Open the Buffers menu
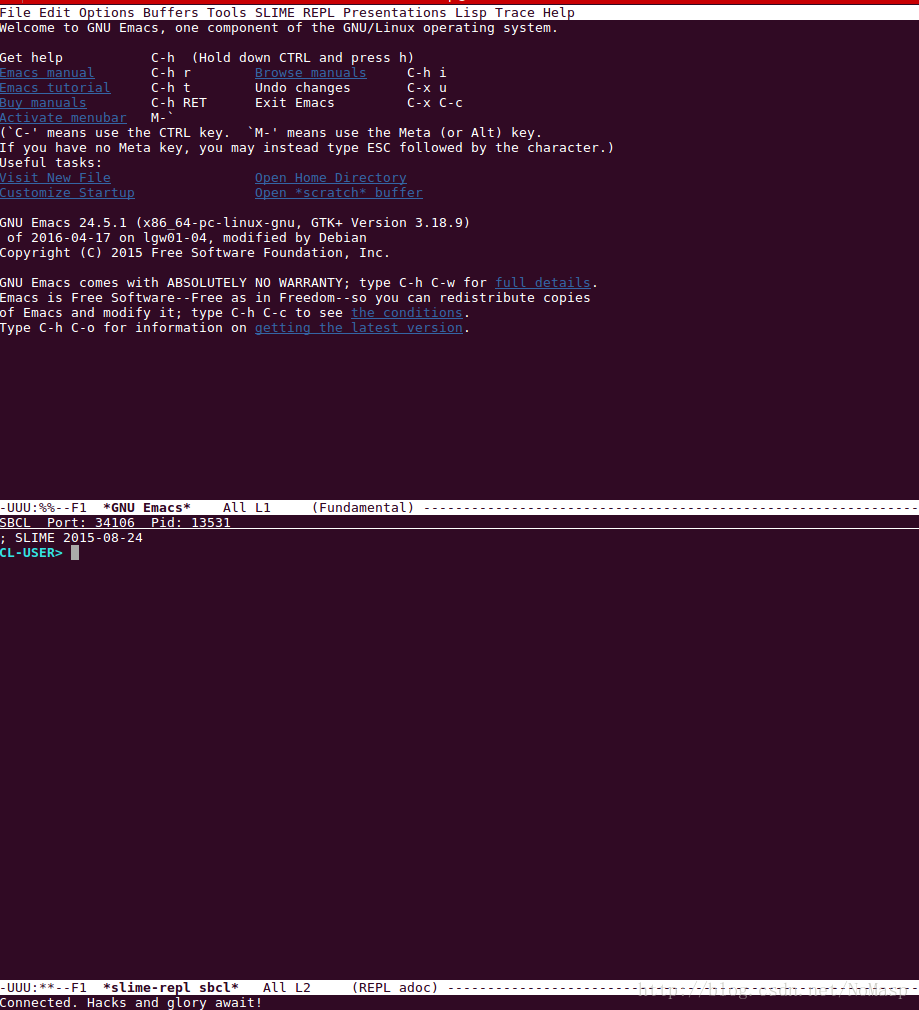This screenshot has width=919, height=1010. (171, 13)
